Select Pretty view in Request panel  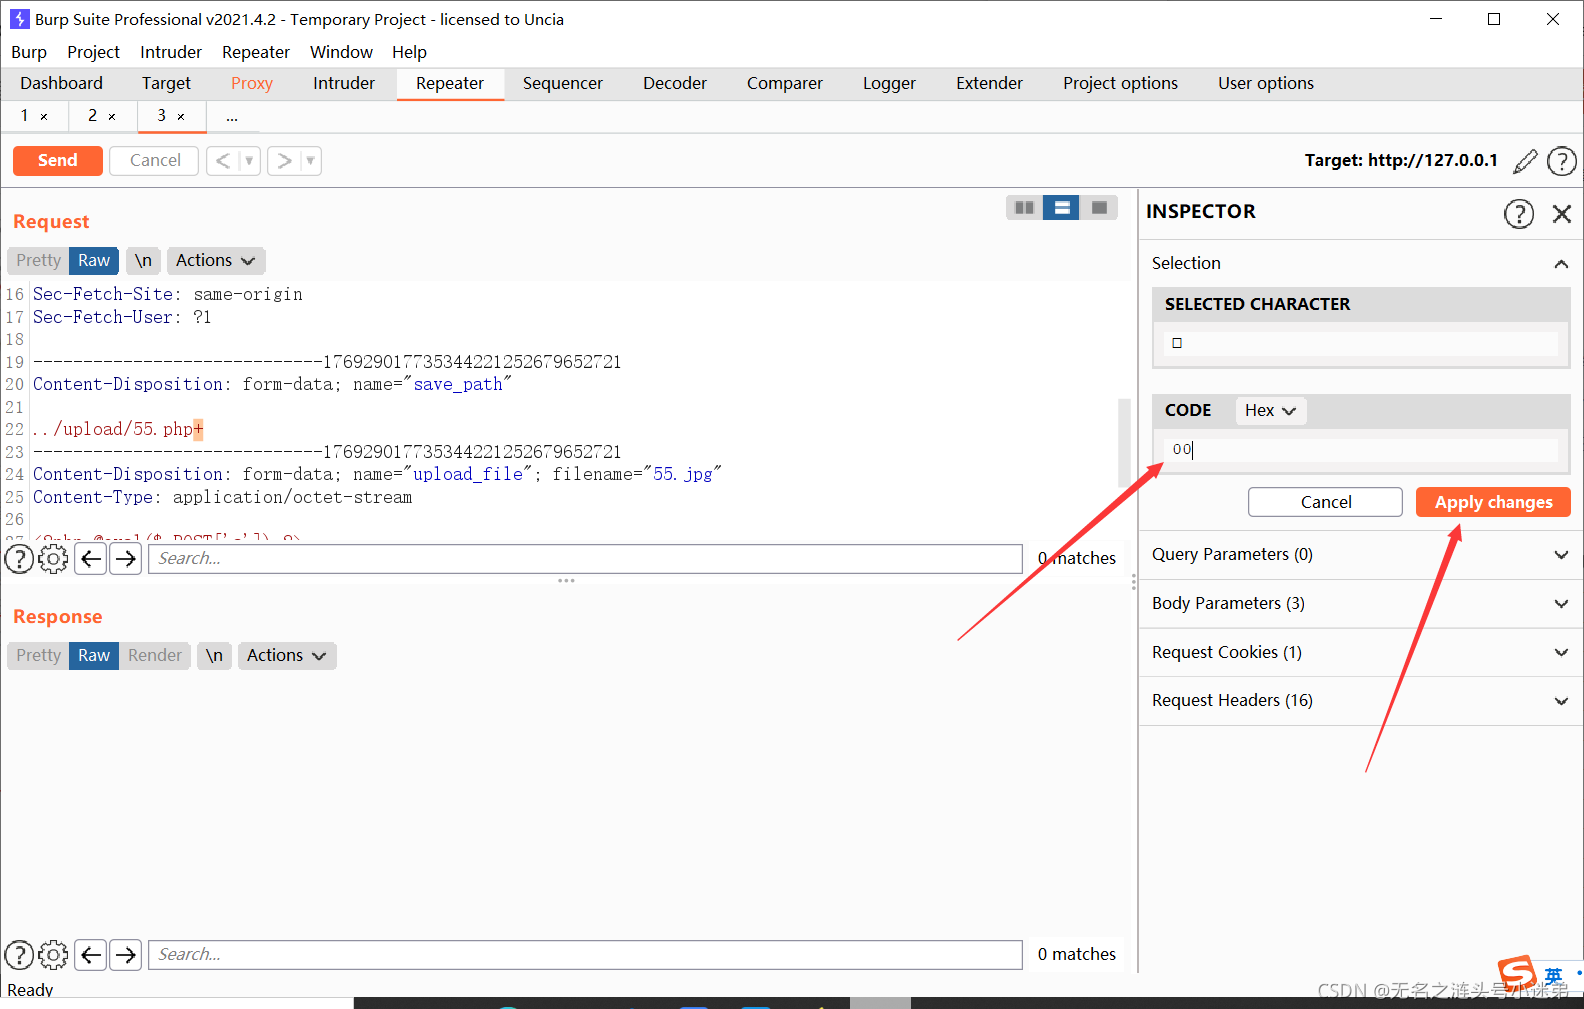(x=38, y=260)
